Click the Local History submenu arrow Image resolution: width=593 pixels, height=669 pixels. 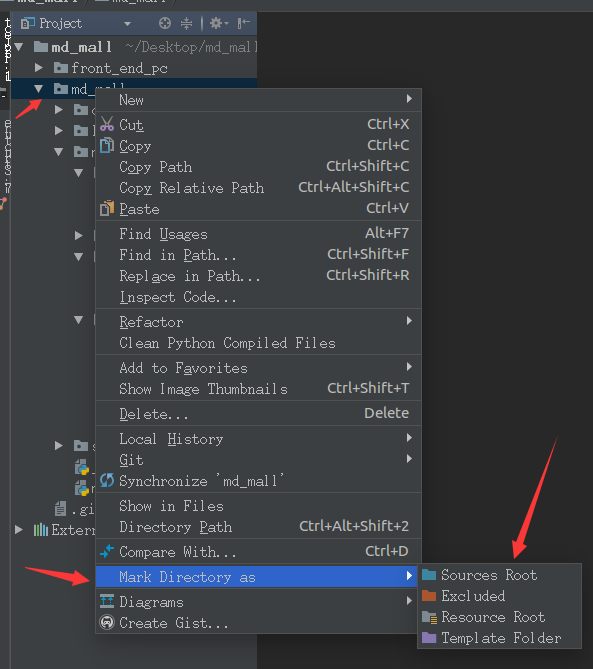click(409, 437)
